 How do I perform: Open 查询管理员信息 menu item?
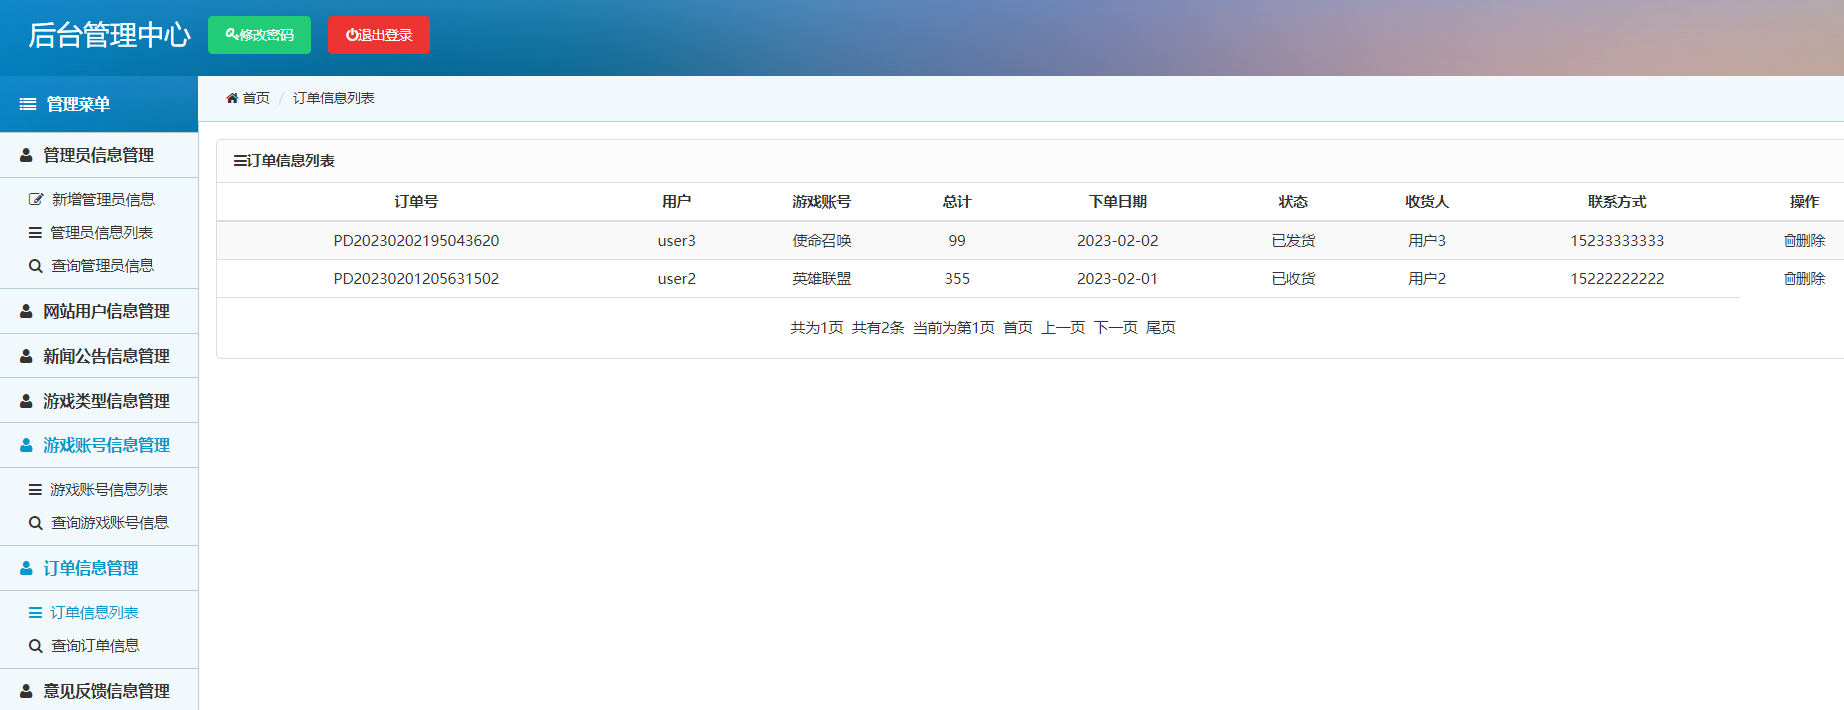pos(103,265)
